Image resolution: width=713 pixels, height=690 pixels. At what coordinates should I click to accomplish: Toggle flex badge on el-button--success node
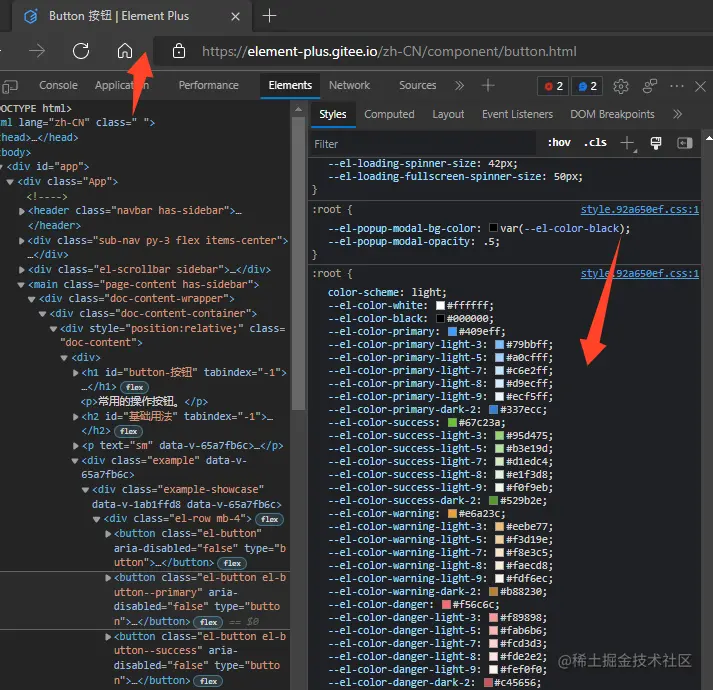[x=208, y=681]
